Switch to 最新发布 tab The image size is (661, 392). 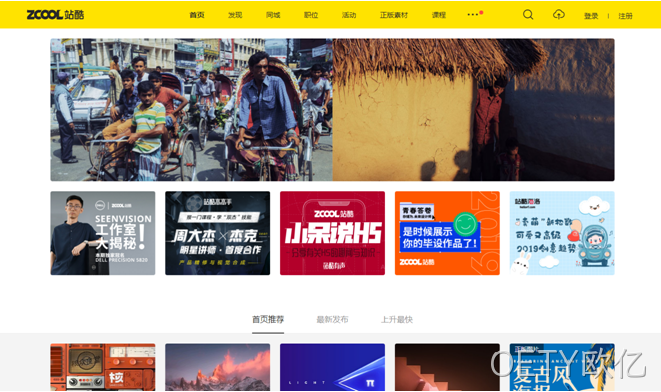coord(332,320)
